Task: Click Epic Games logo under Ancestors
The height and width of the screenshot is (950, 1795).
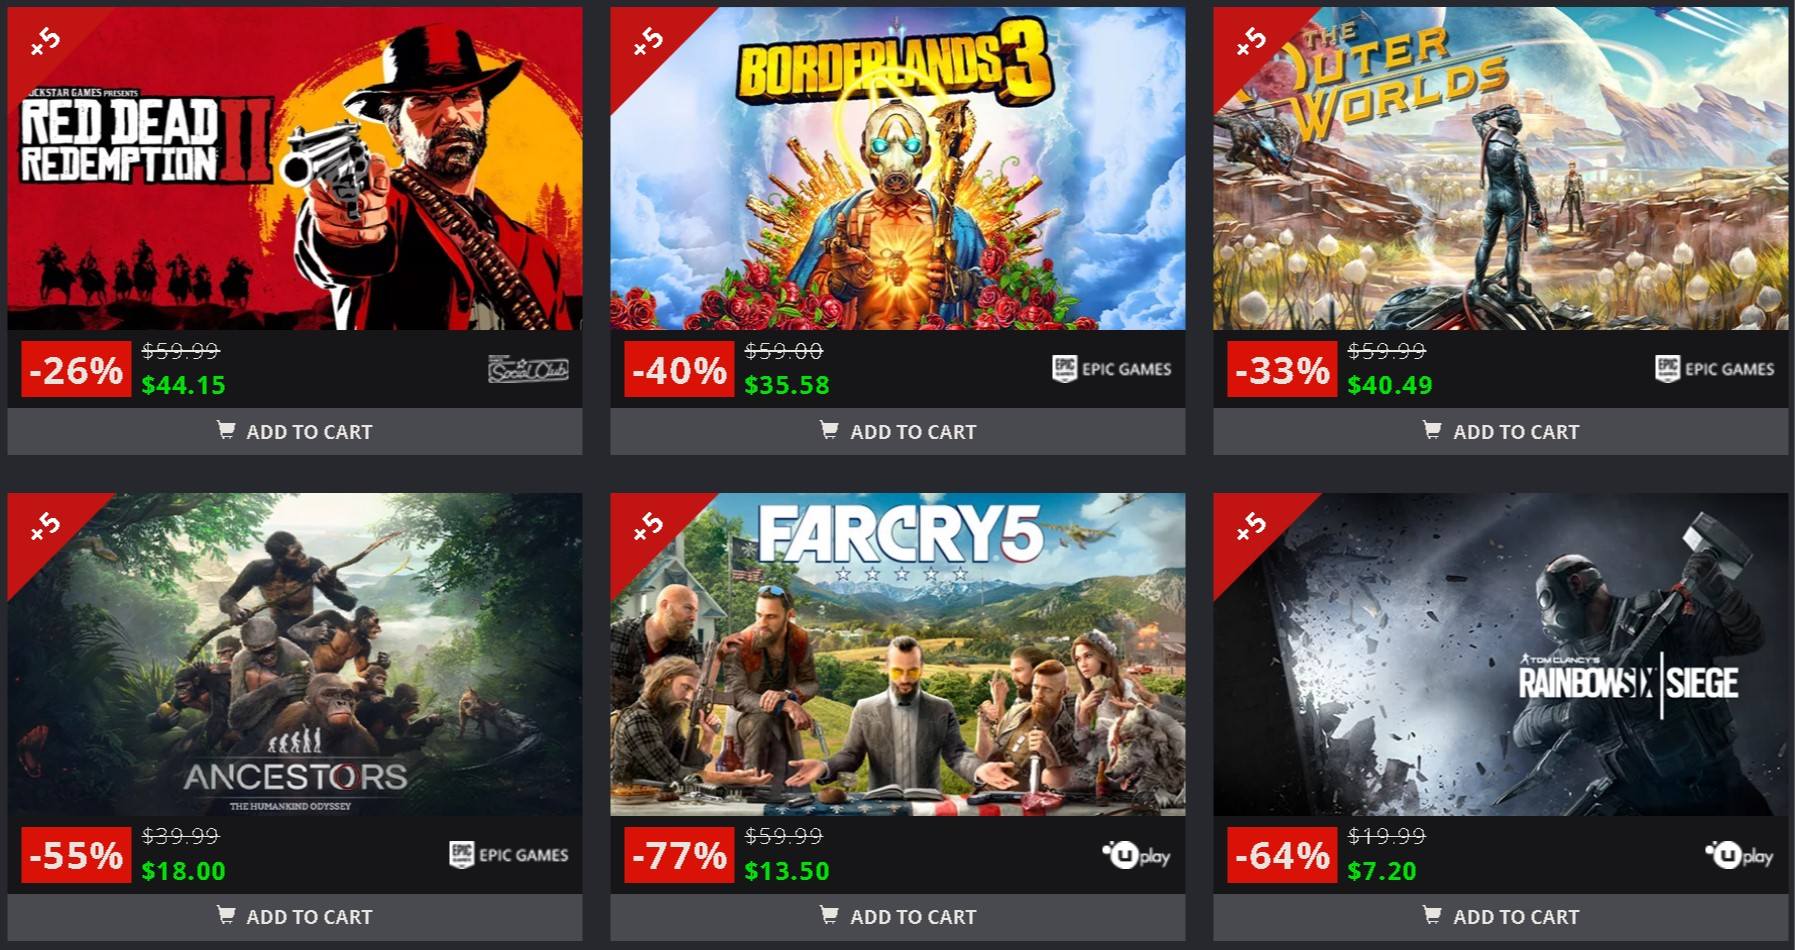Action: [508, 855]
